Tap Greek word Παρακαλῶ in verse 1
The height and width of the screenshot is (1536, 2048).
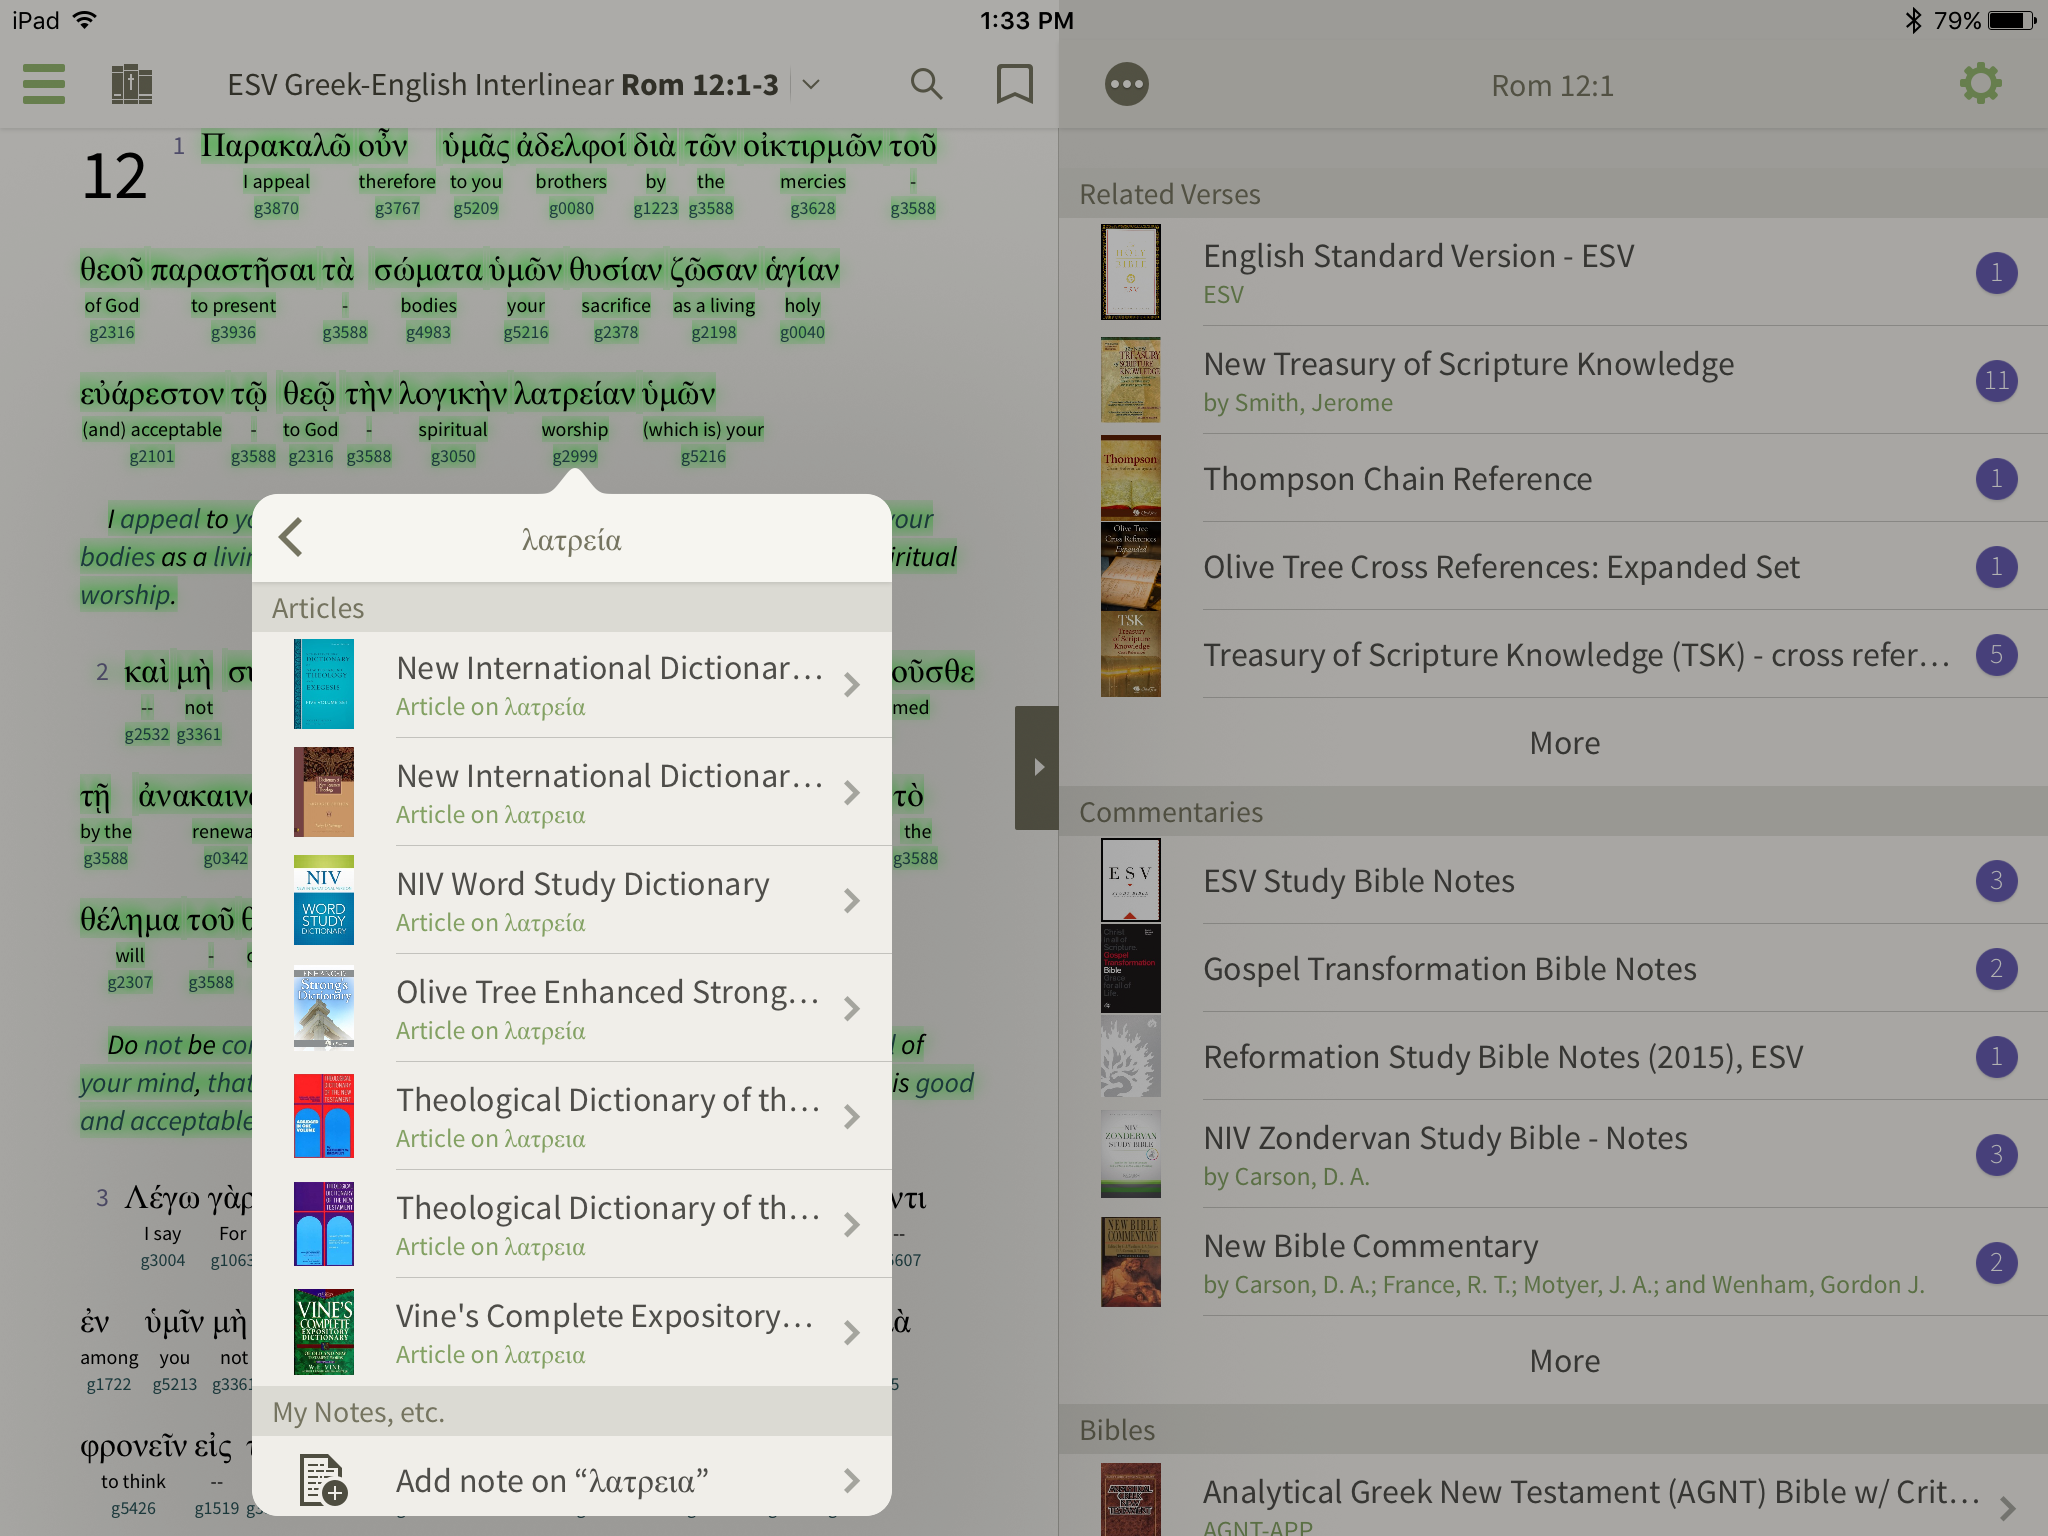click(276, 146)
